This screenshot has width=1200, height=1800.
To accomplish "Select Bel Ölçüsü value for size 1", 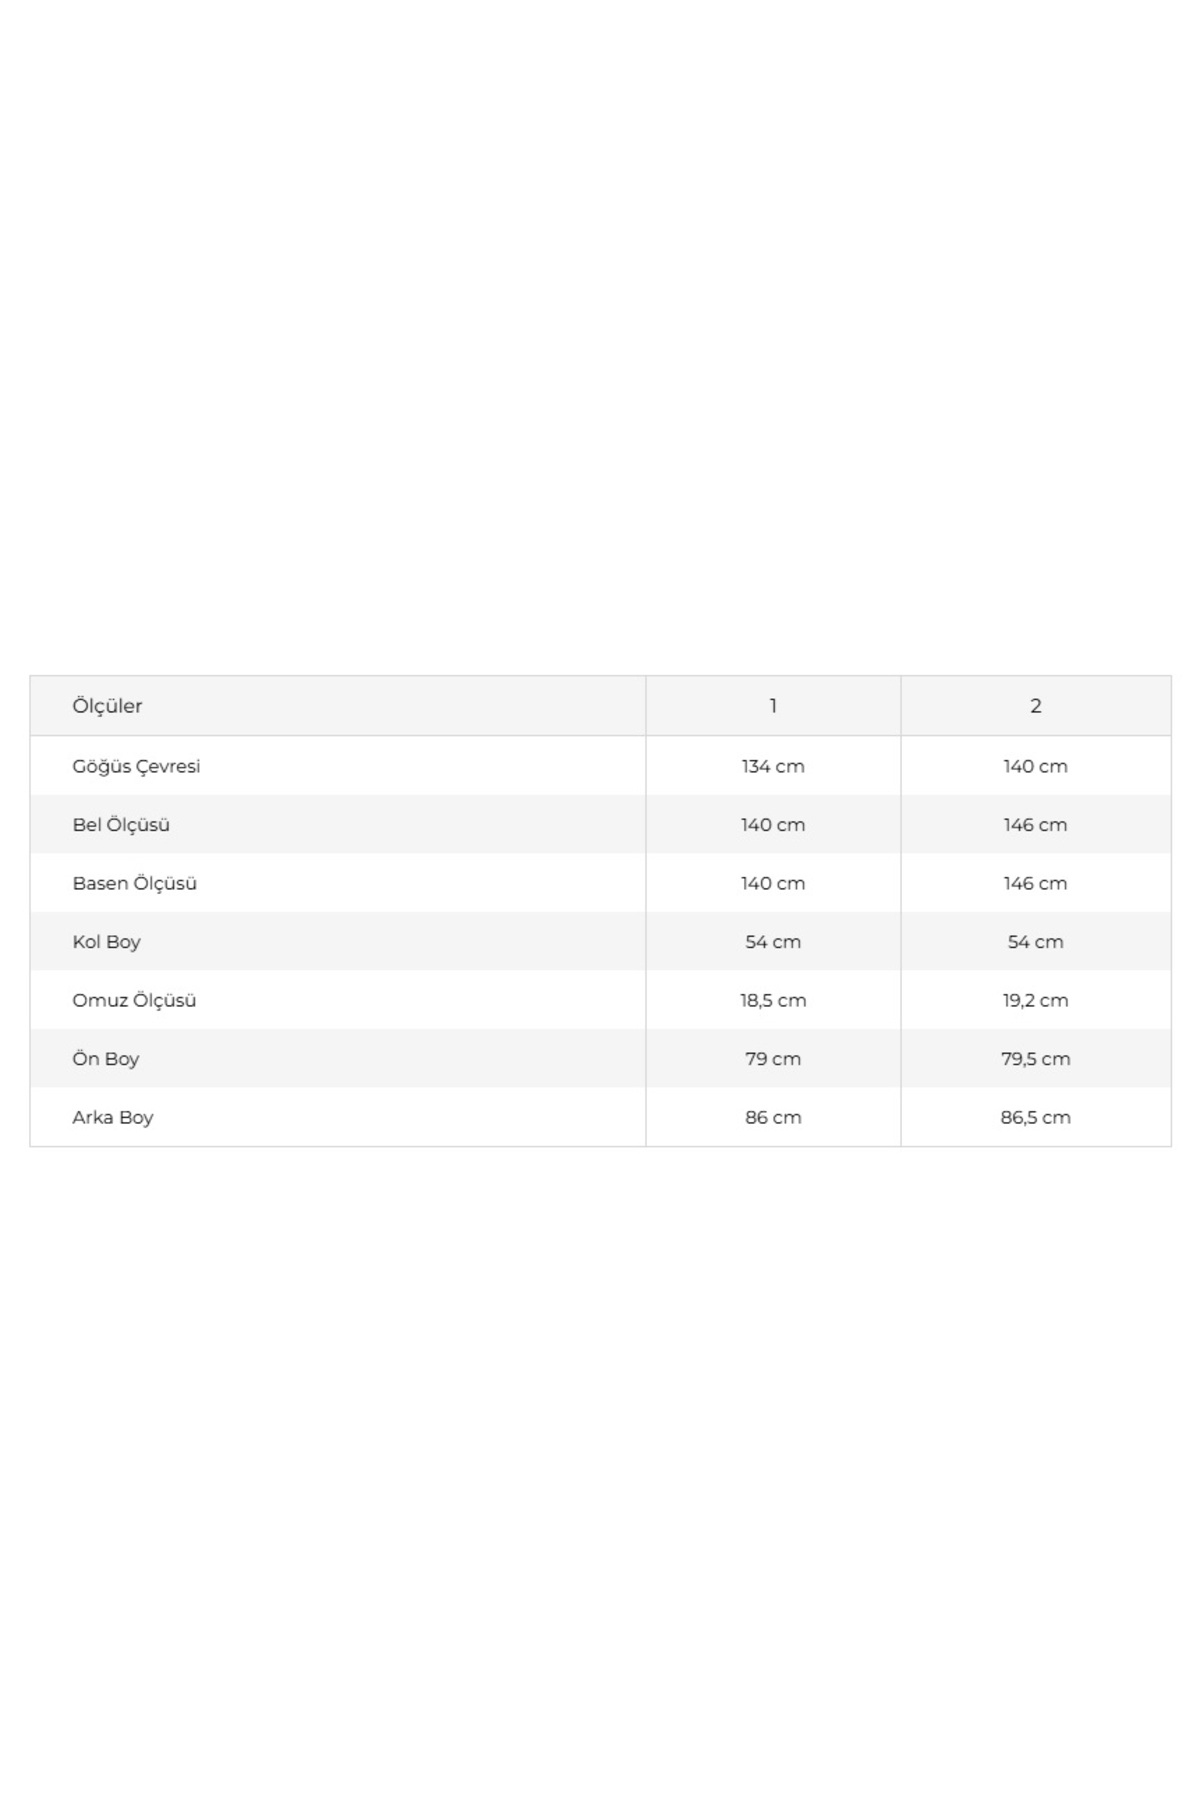I will (773, 825).
